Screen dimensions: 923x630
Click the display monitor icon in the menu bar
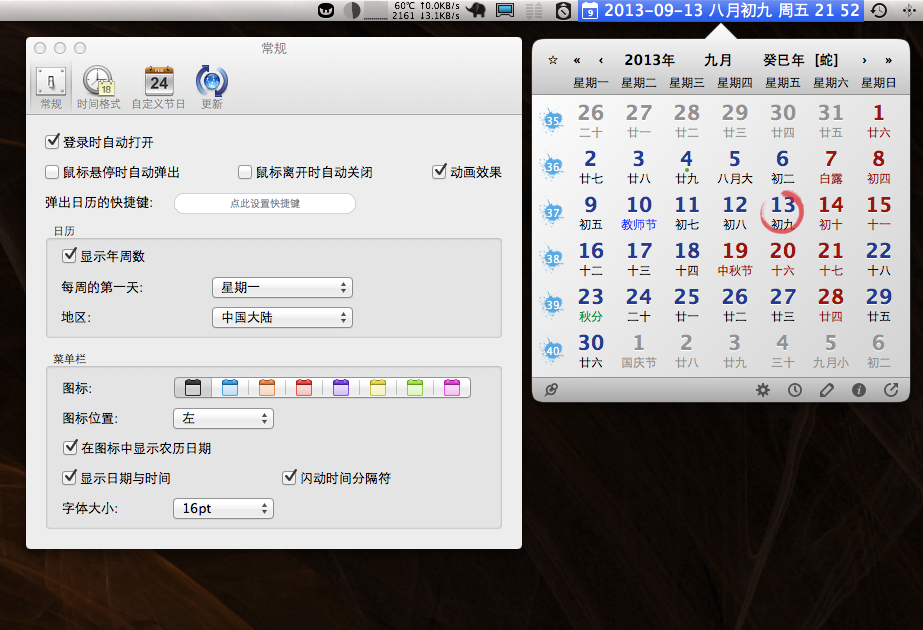[505, 10]
